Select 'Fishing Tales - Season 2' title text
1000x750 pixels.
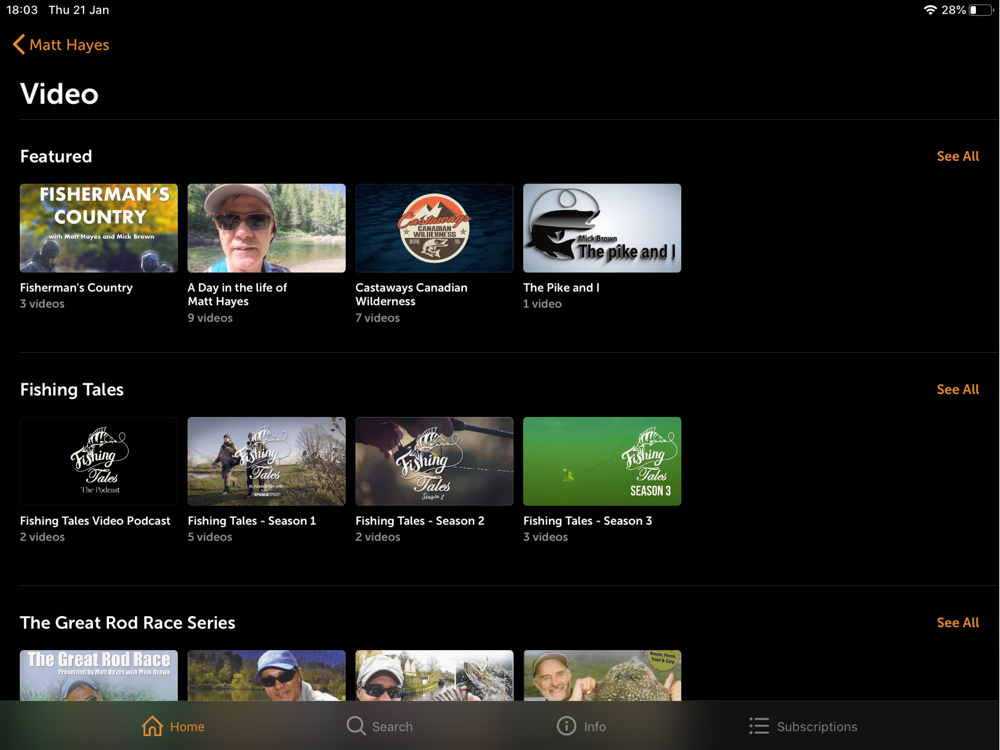[420, 521]
